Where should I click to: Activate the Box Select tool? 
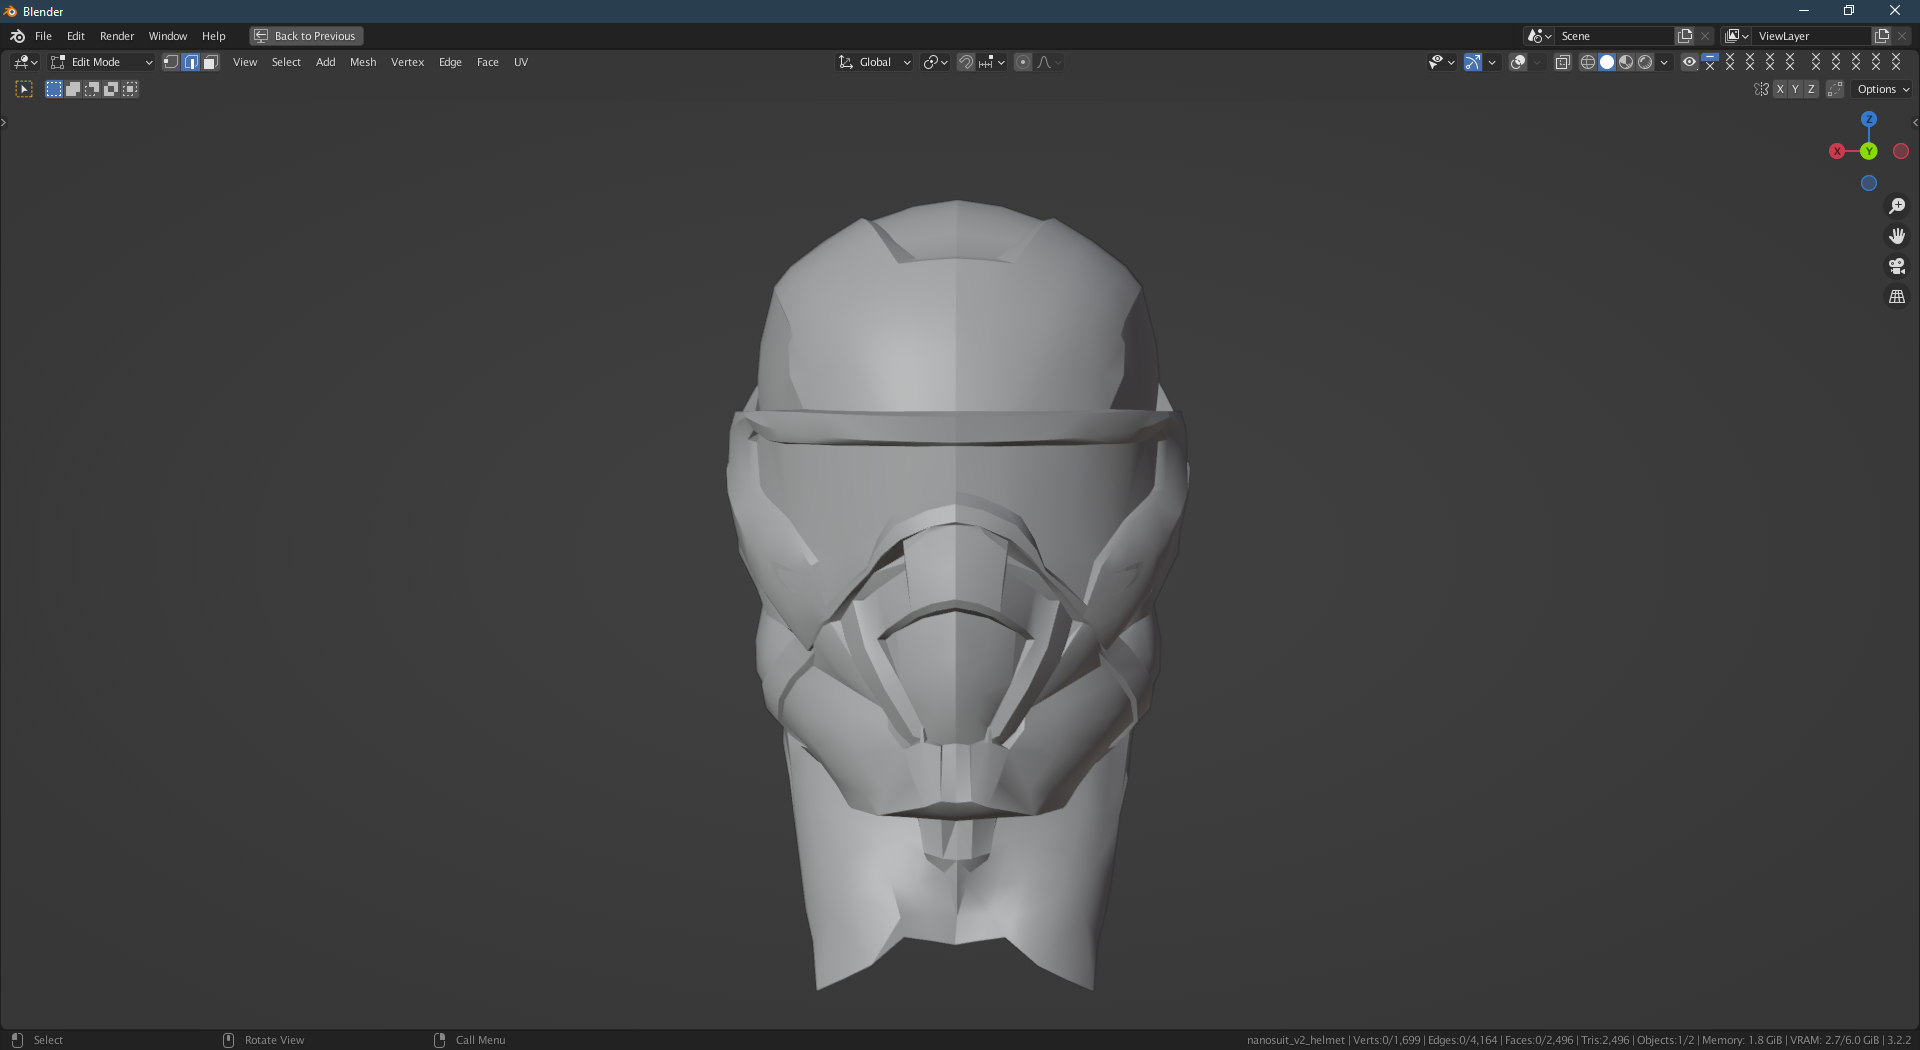(54, 89)
